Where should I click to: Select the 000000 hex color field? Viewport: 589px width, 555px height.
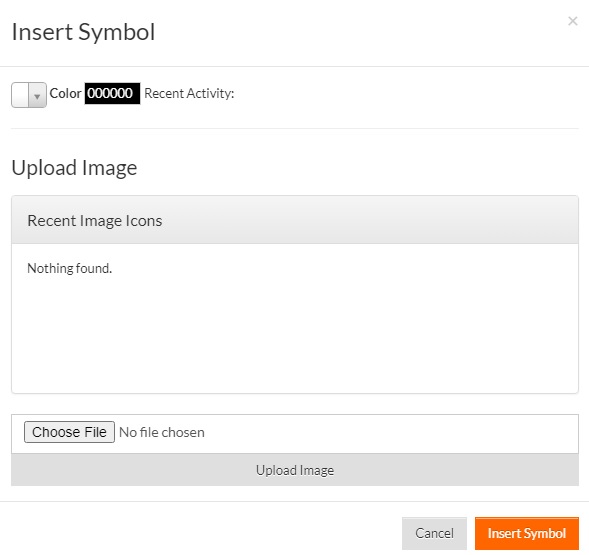pyautogui.click(x=112, y=93)
